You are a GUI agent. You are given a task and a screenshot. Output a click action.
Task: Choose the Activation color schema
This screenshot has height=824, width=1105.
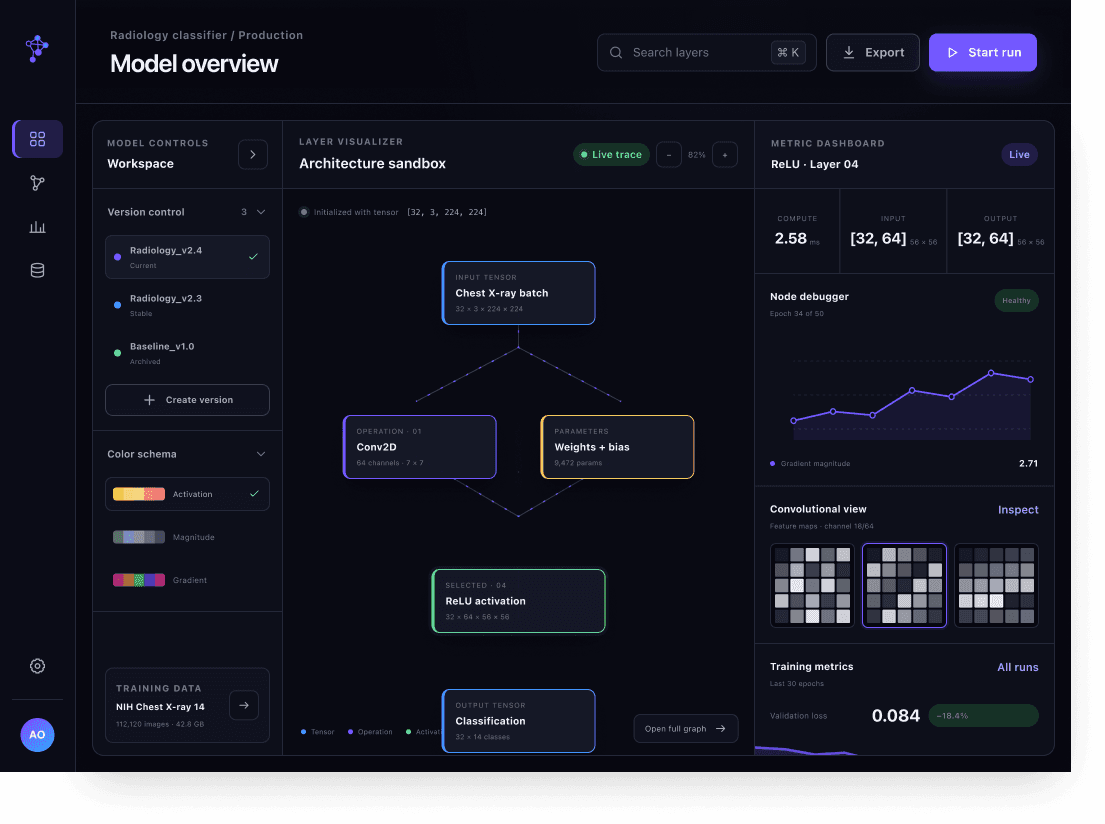pos(187,494)
